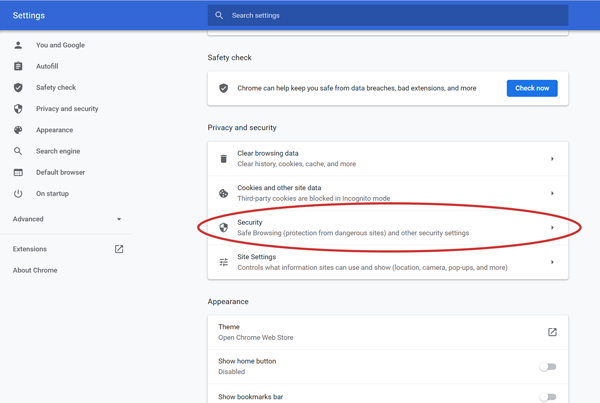
Task: Click the magnifier icon in the search settings bar
Action: click(x=219, y=15)
